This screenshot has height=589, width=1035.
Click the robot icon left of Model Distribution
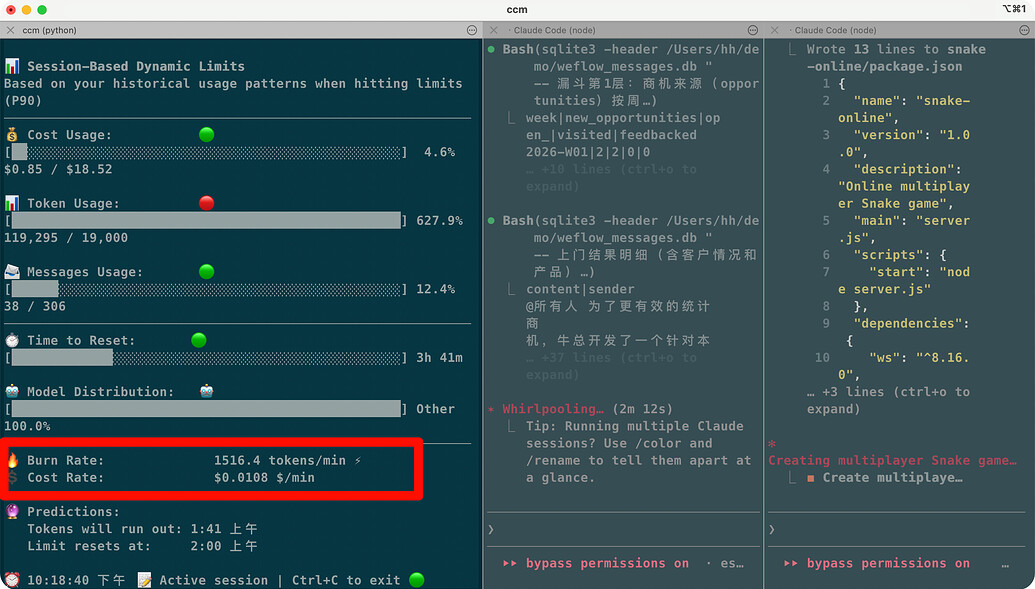[12, 392]
